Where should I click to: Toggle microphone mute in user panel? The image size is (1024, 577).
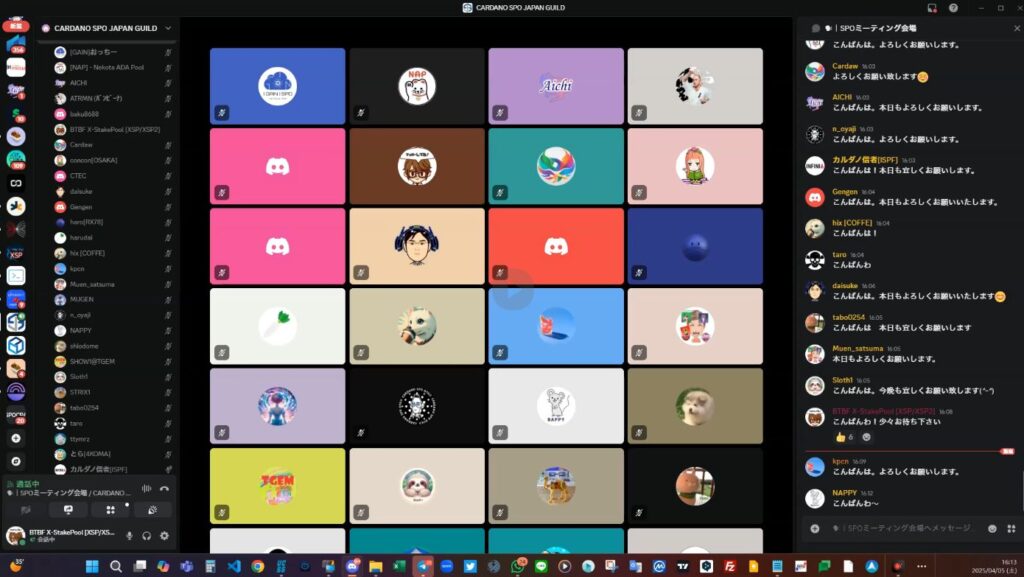129,536
